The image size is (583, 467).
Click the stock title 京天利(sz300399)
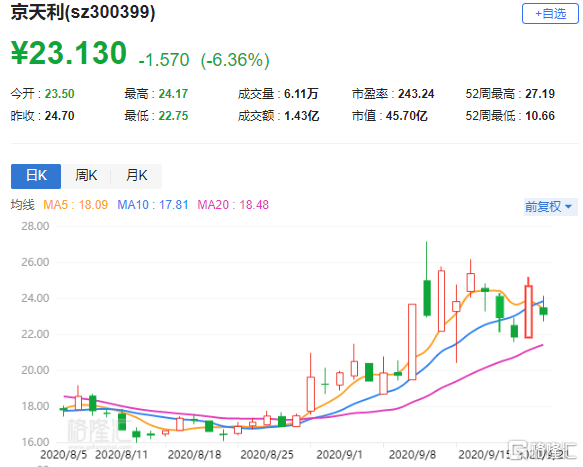click(x=83, y=12)
